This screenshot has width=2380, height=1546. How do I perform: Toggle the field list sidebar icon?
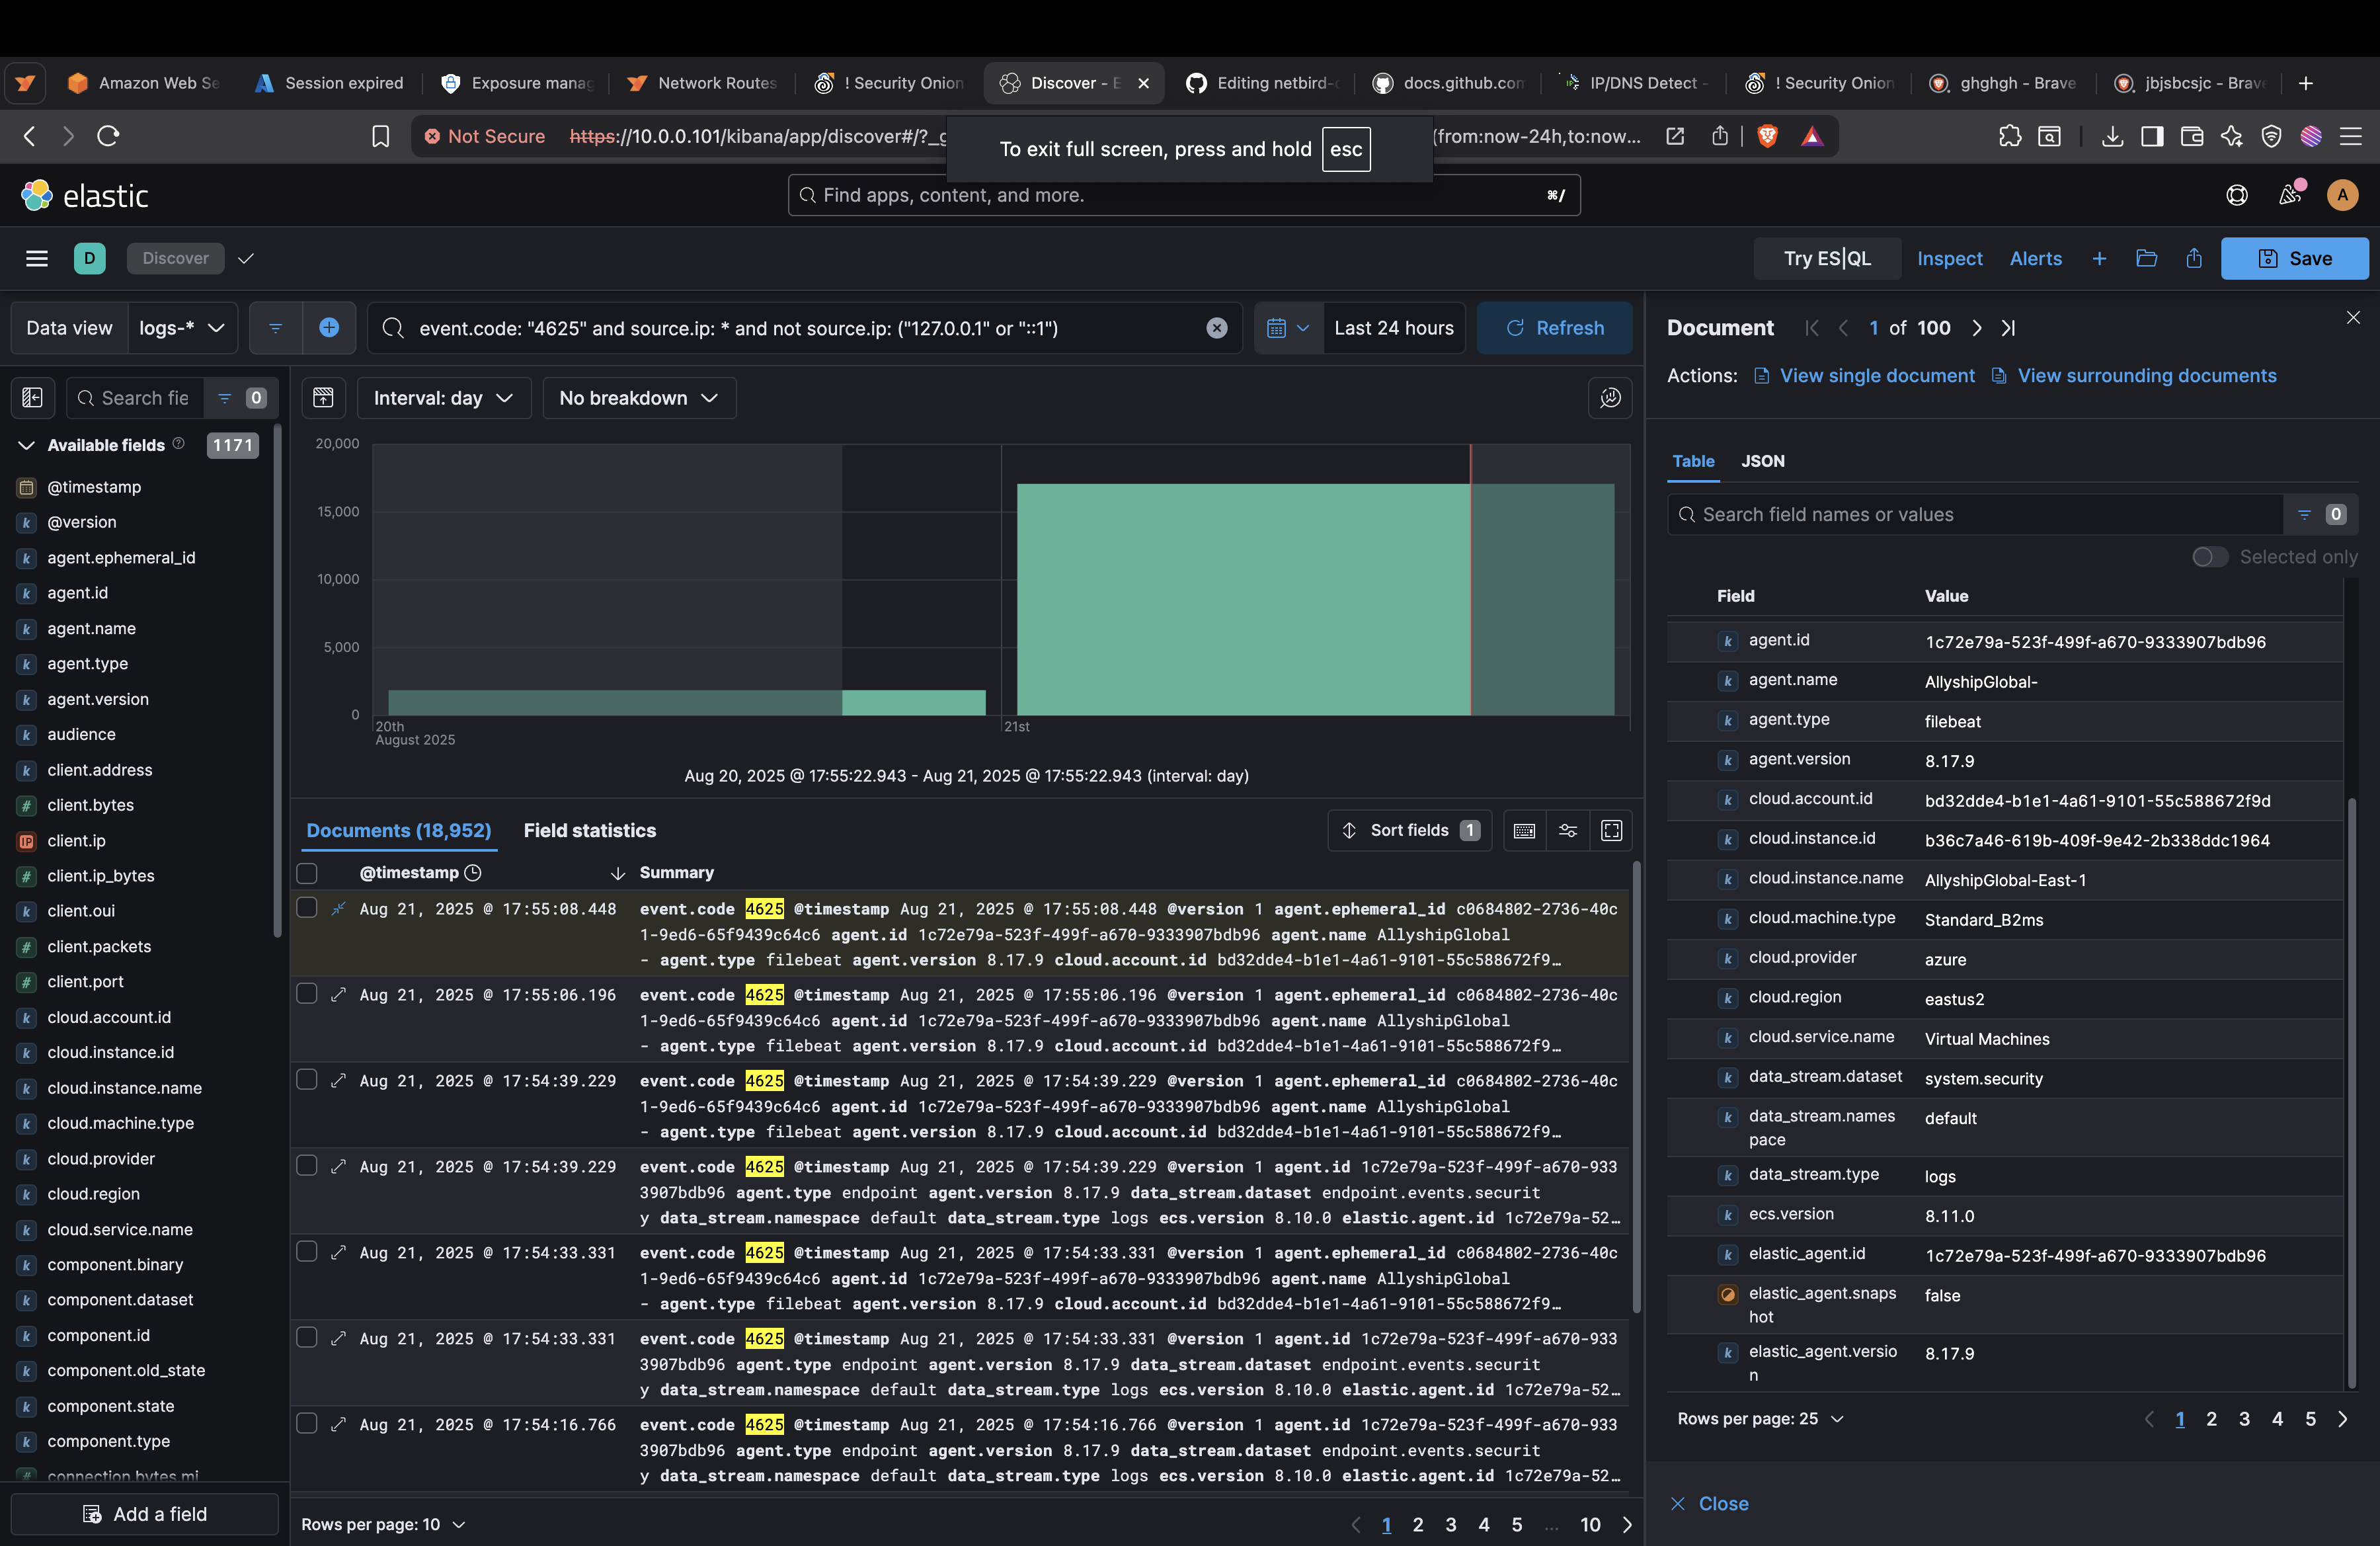point(32,398)
